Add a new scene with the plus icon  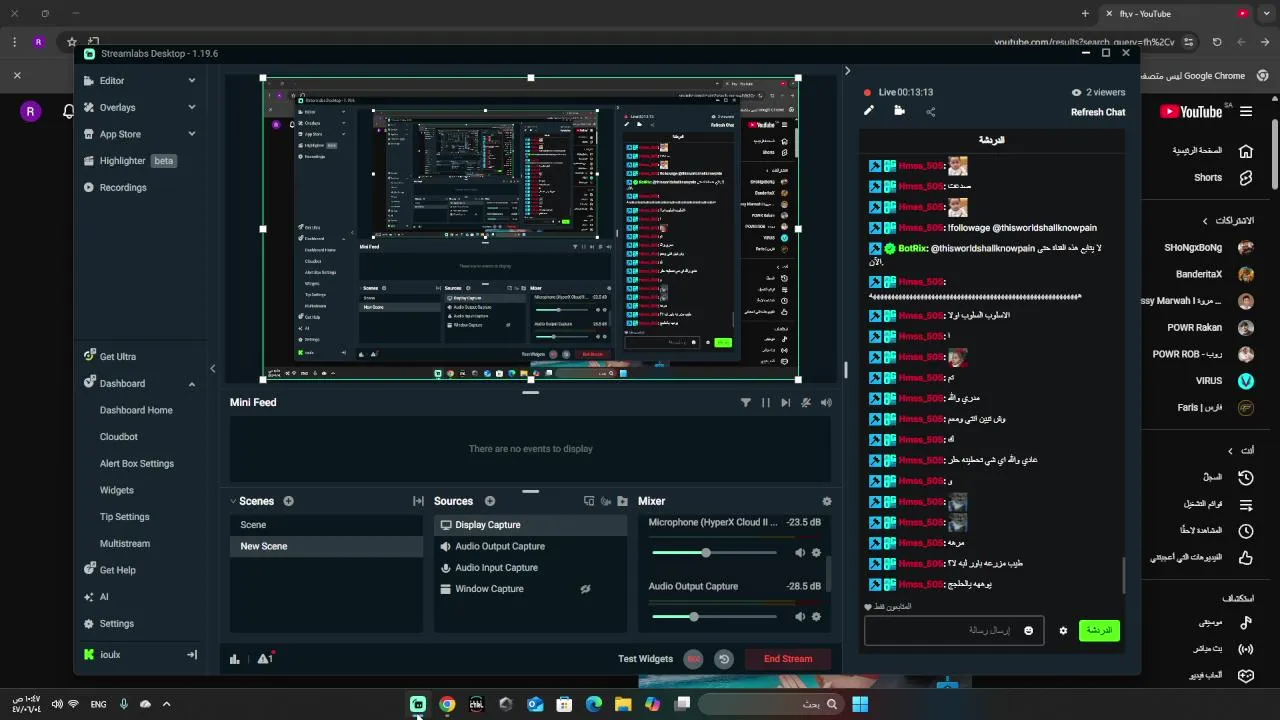288,501
